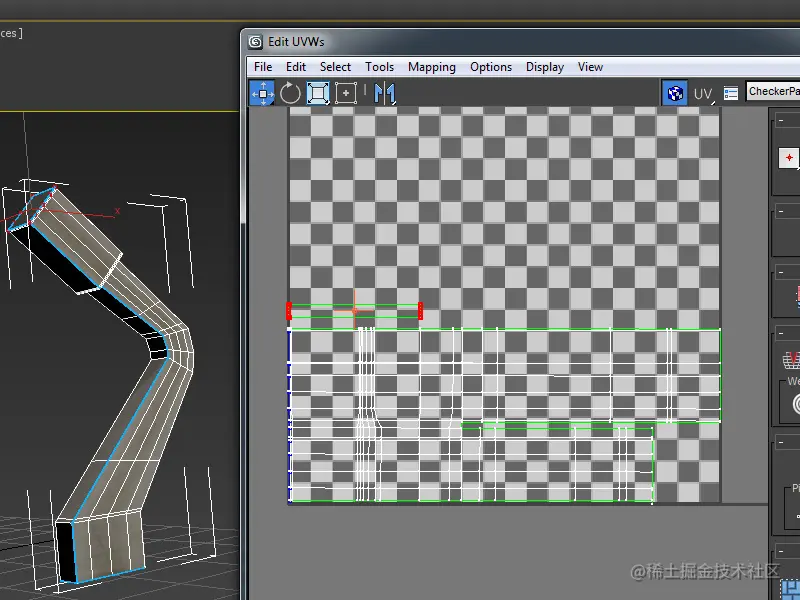Open the Options menu

[491, 67]
